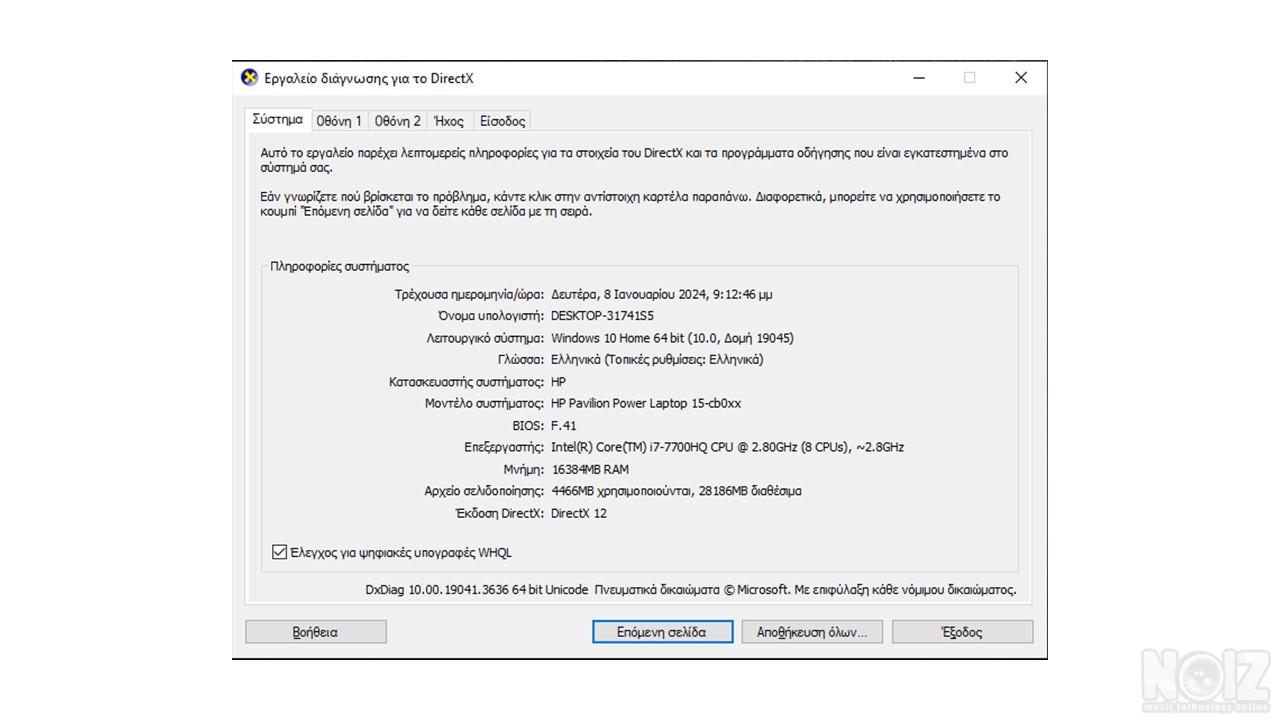Click the NOIZ watermark logo
Viewport: 1280px width, 720px height.
1205,682
